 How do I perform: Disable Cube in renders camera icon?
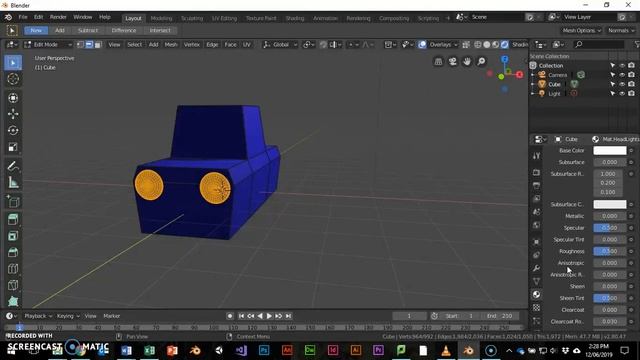631,84
